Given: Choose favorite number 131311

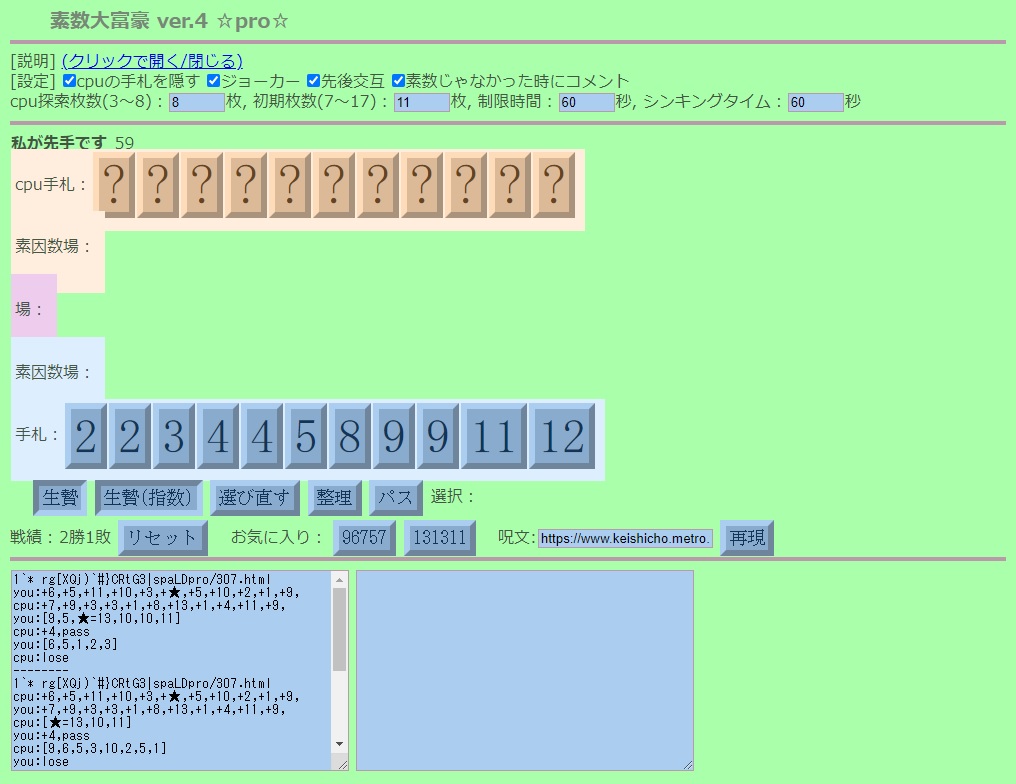Looking at the screenshot, I should 440,538.
